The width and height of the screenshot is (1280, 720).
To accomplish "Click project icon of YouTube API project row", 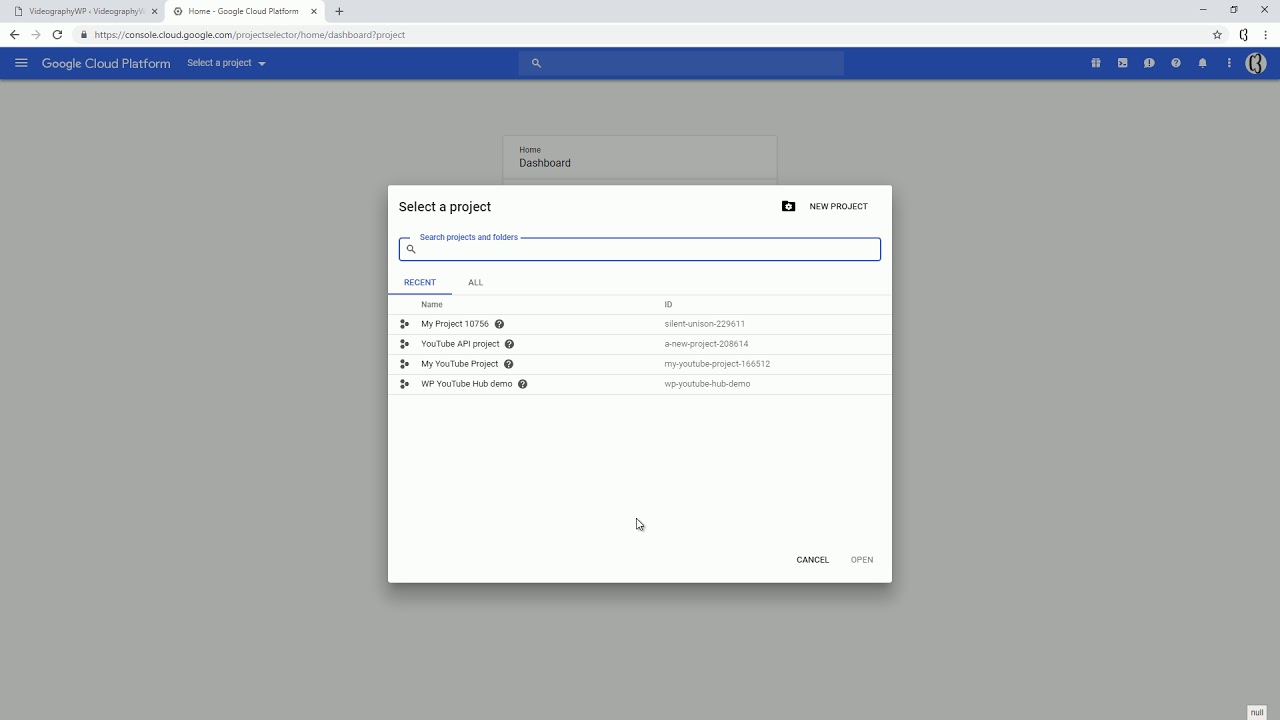I will pyautogui.click(x=404, y=344).
